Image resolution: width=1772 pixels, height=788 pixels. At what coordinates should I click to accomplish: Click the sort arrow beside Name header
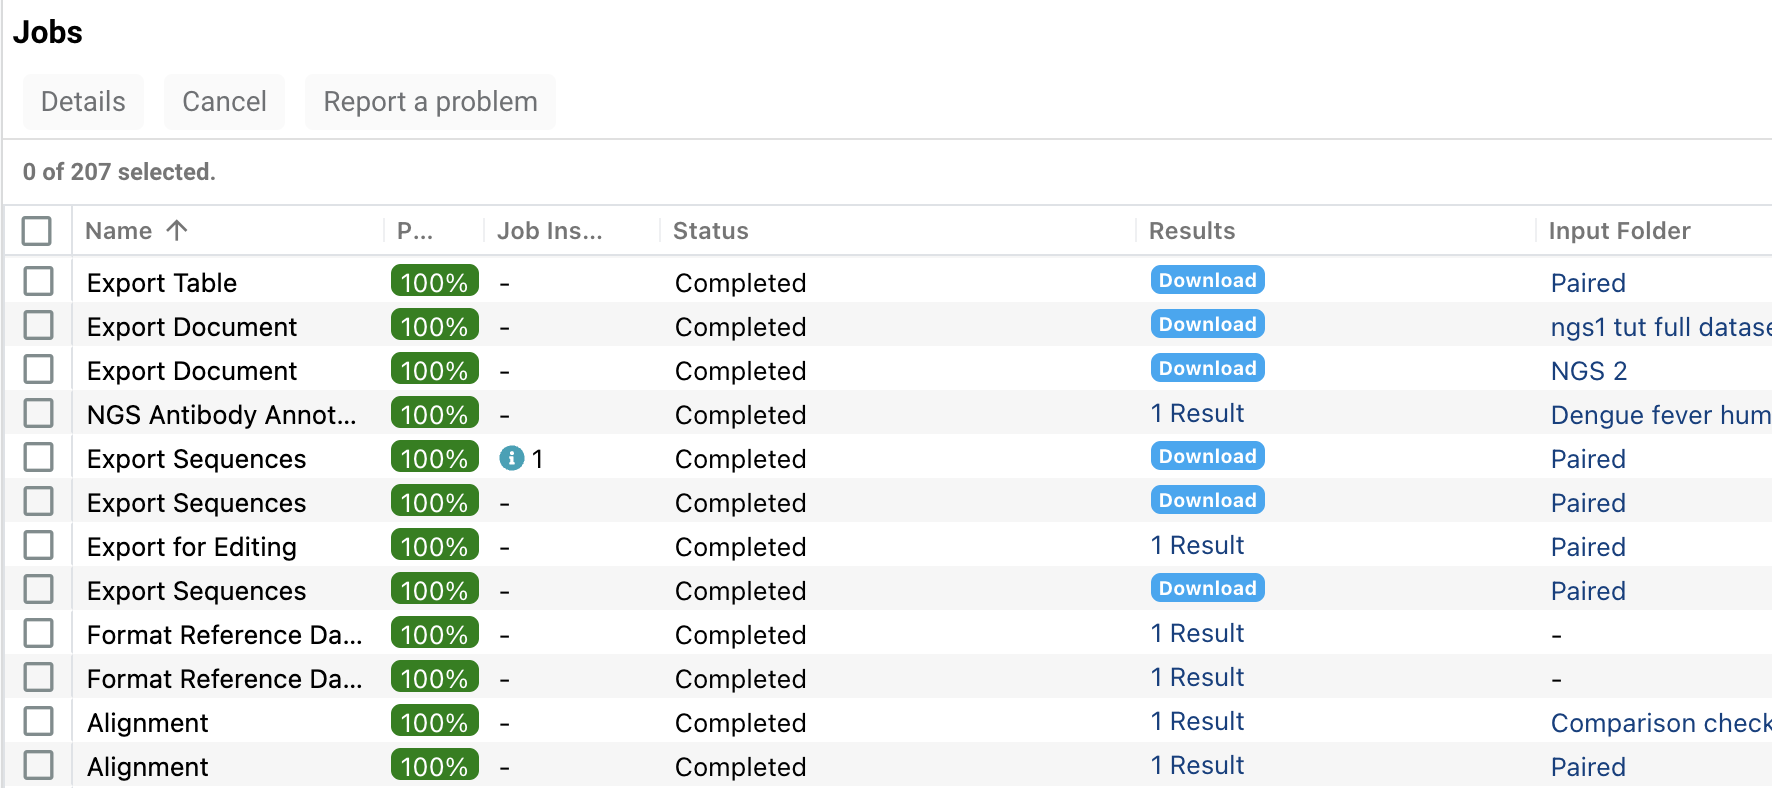177,231
